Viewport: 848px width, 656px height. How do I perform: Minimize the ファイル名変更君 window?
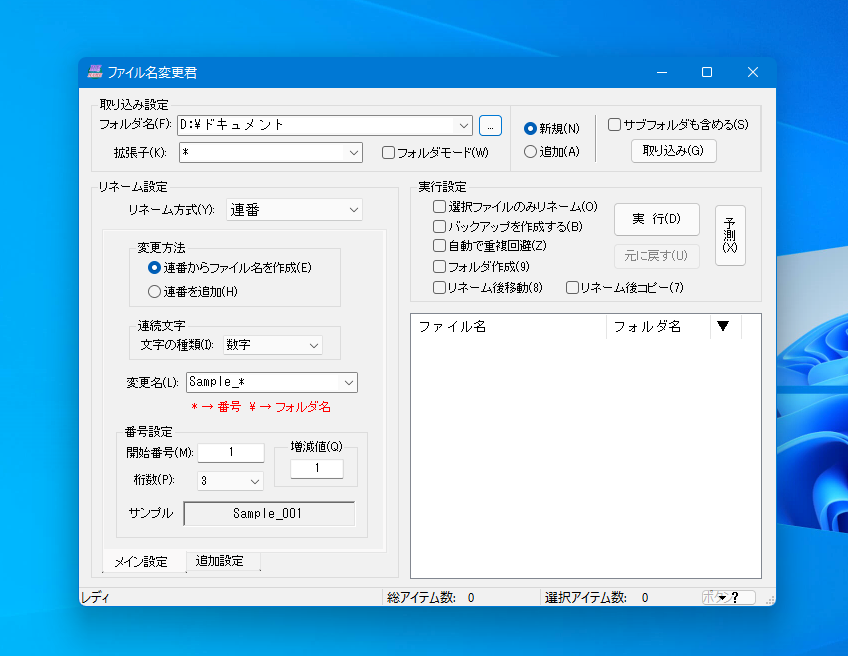[661, 72]
